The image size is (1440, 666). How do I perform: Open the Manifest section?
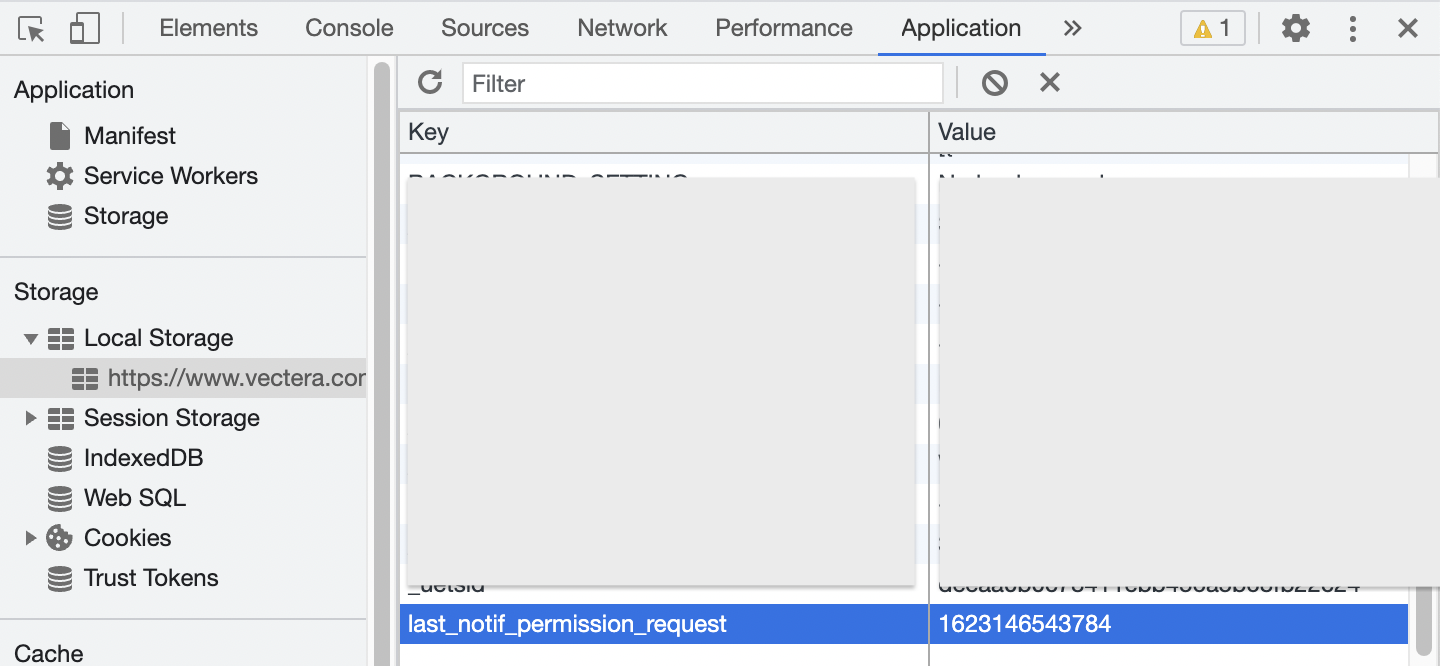tap(129, 136)
